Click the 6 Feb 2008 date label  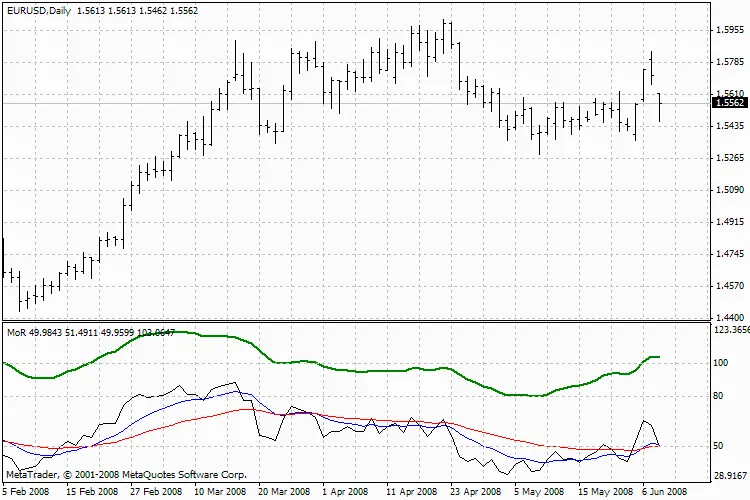(x=25, y=492)
